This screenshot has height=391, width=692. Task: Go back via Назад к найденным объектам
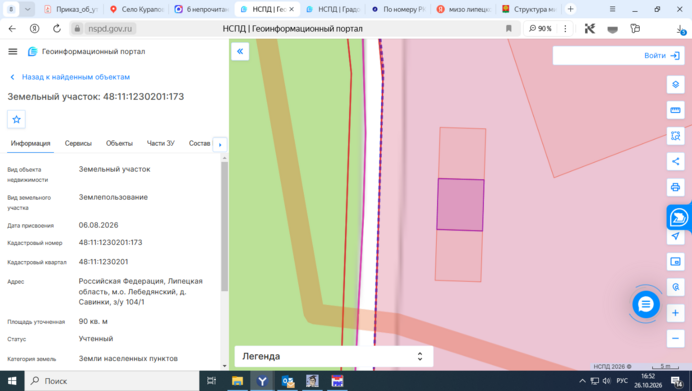70,77
